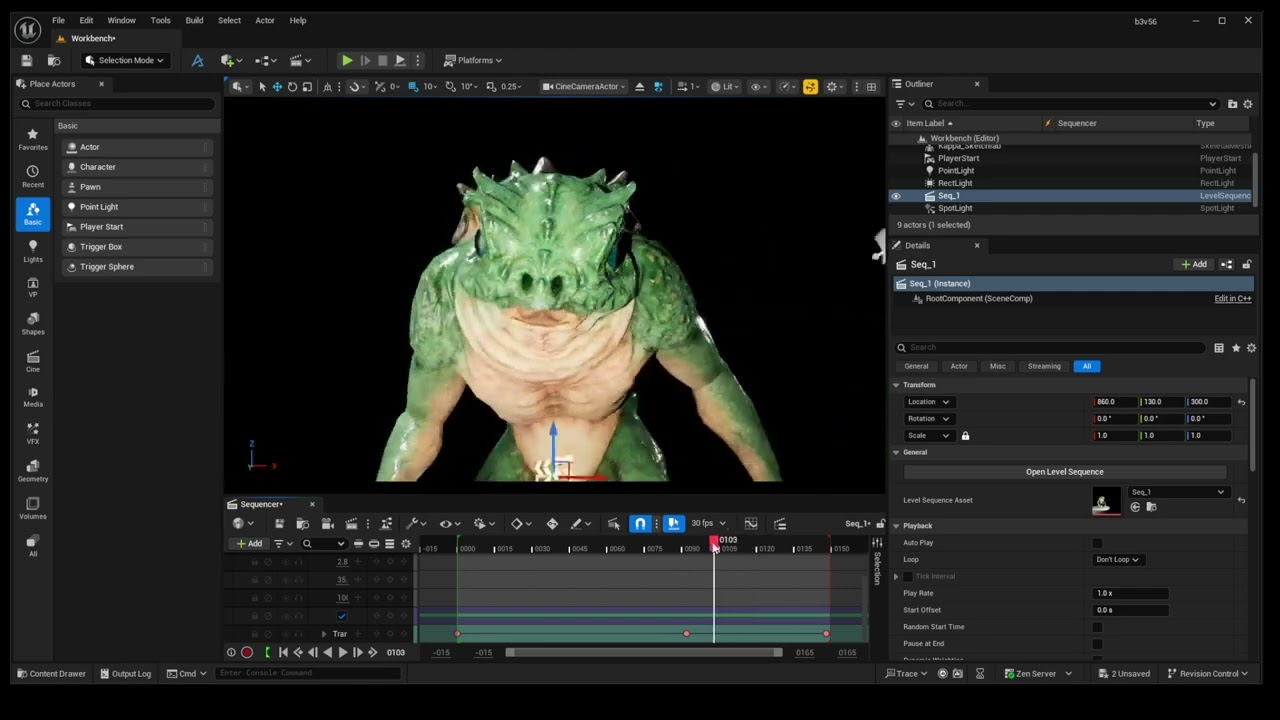Screen dimensions: 1280x720
Task: Switch to Streaming filter tab in Details
Action: [x=1044, y=366]
